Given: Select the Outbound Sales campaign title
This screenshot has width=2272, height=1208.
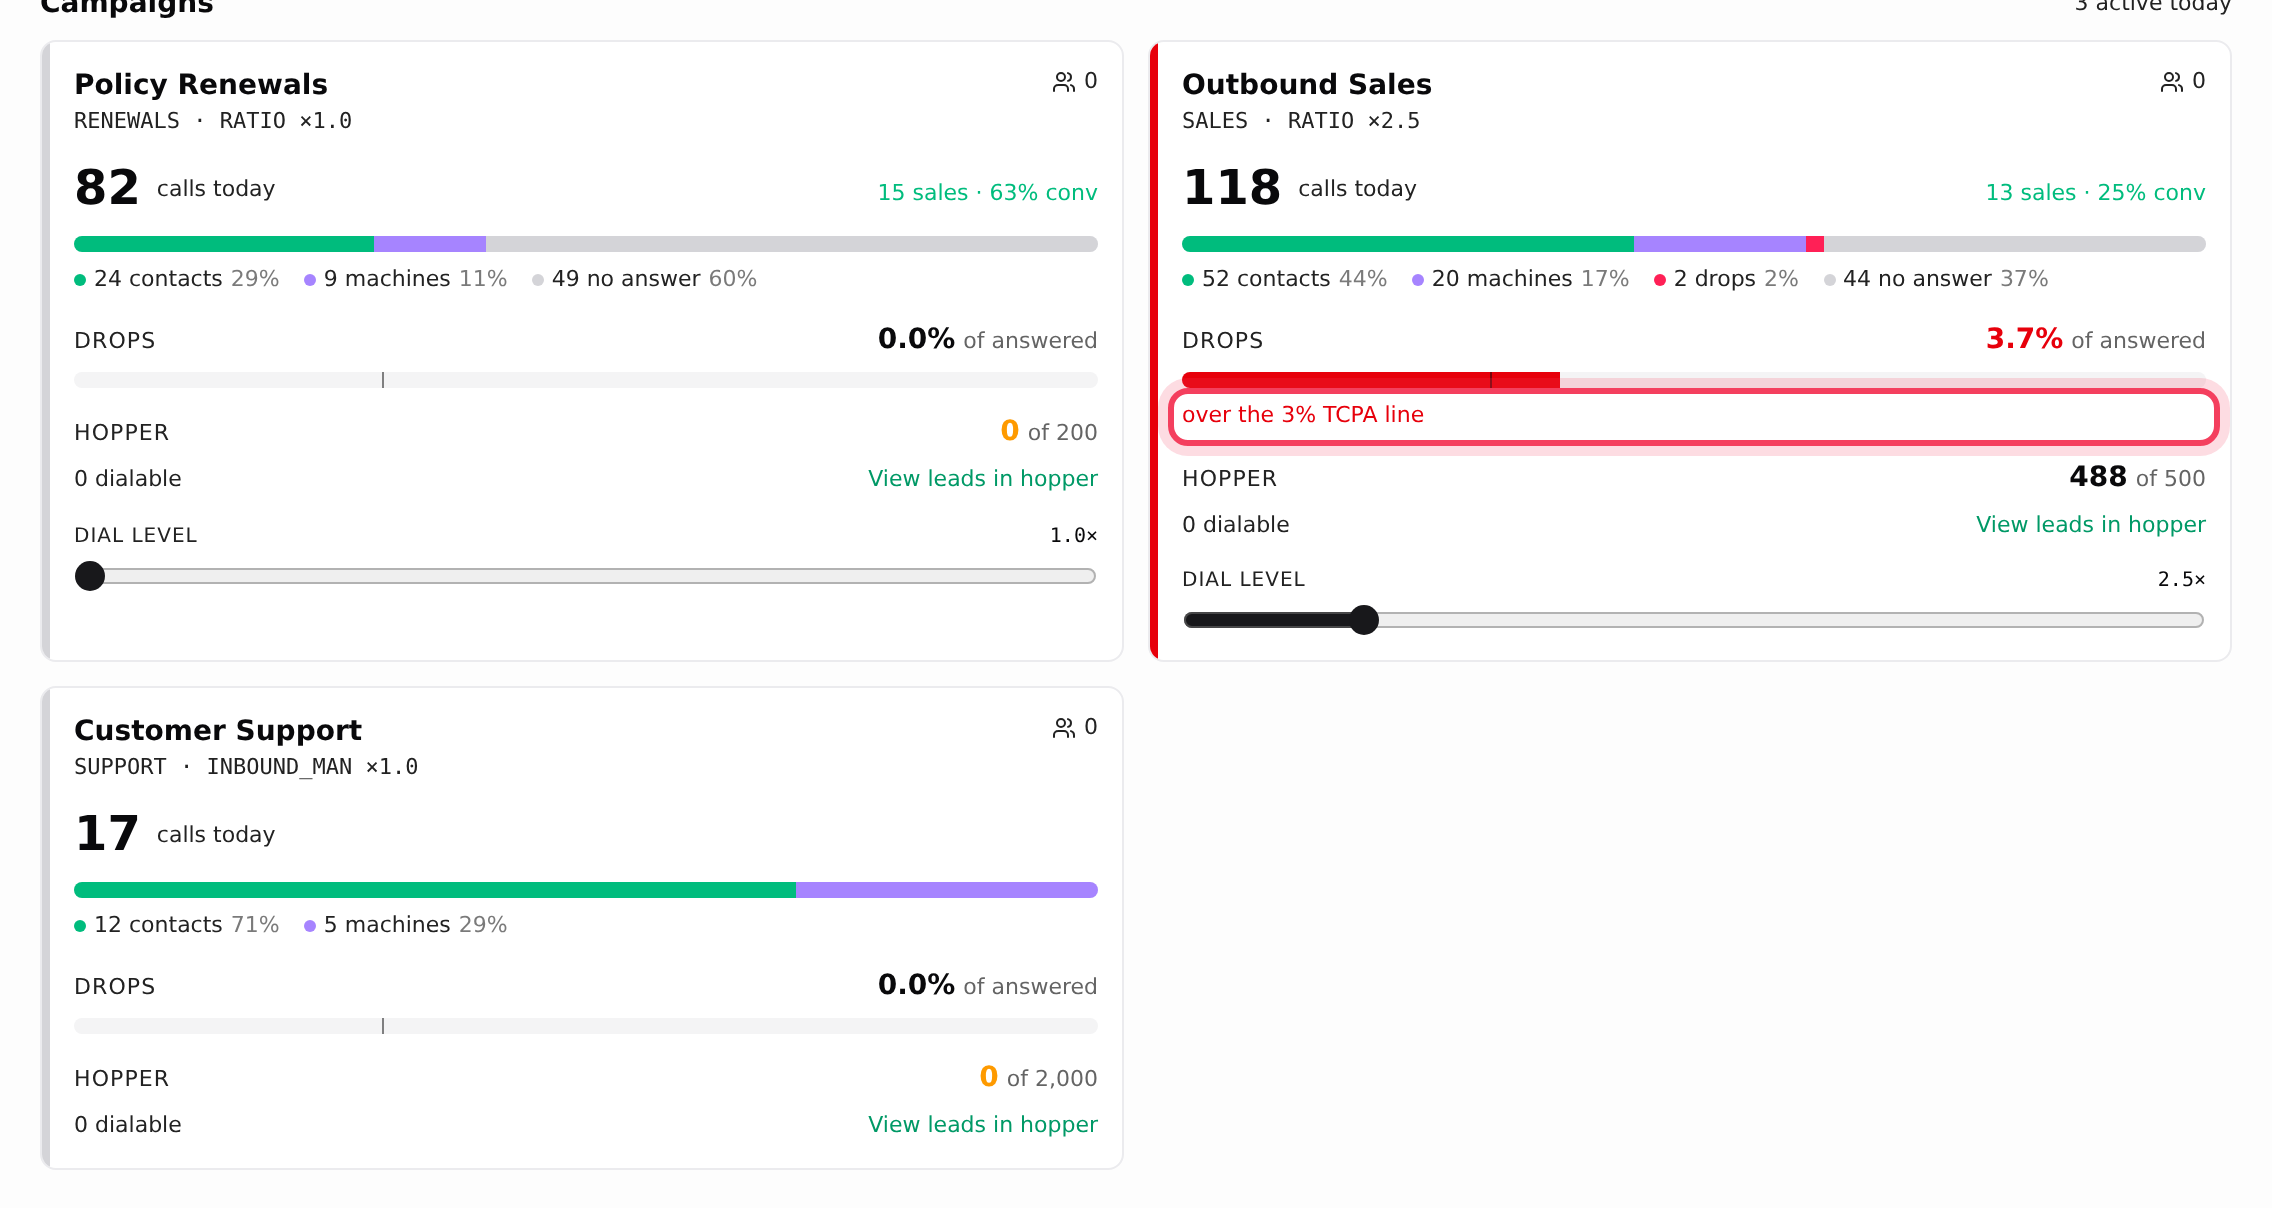Looking at the screenshot, I should coord(1307,84).
